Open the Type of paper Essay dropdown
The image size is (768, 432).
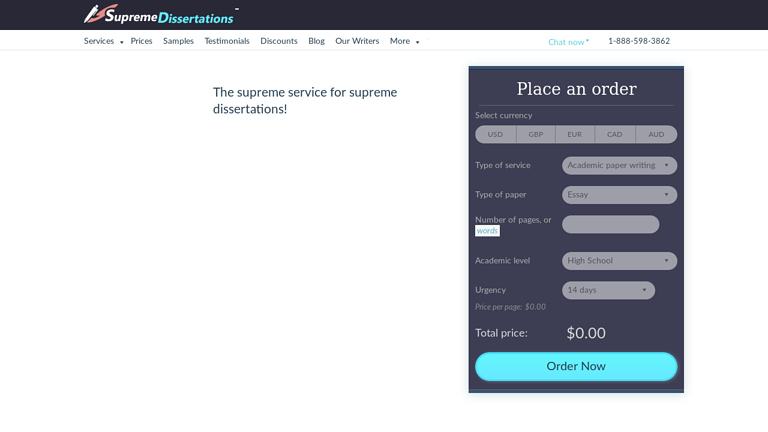[x=620, y=195]
